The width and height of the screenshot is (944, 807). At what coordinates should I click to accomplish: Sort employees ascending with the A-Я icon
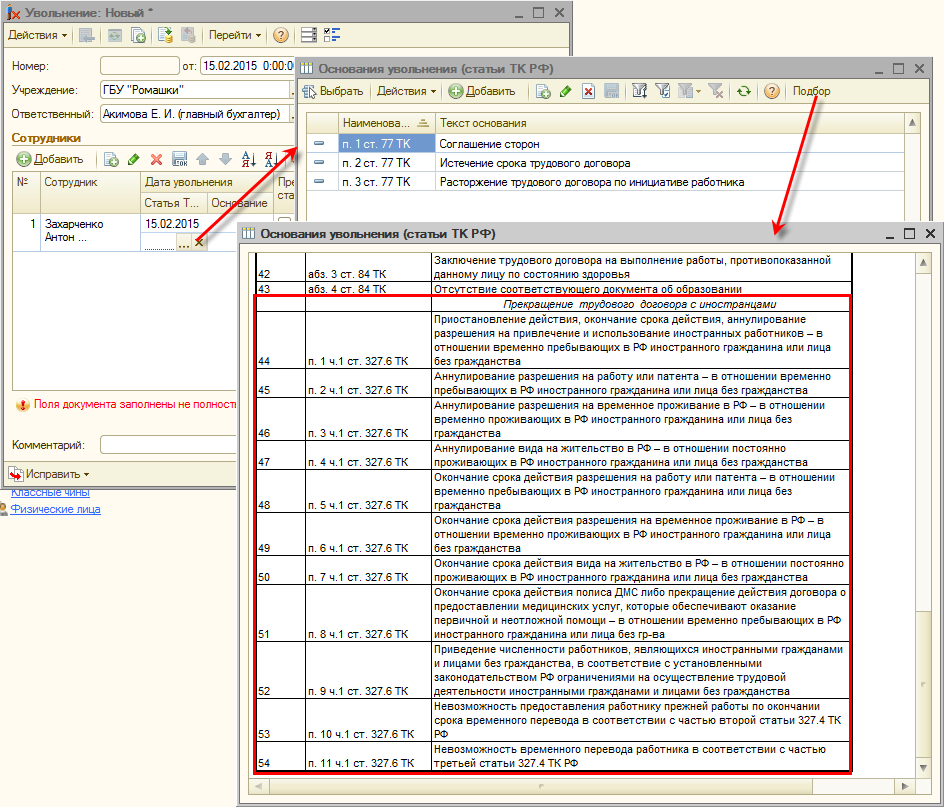point(249,159)
